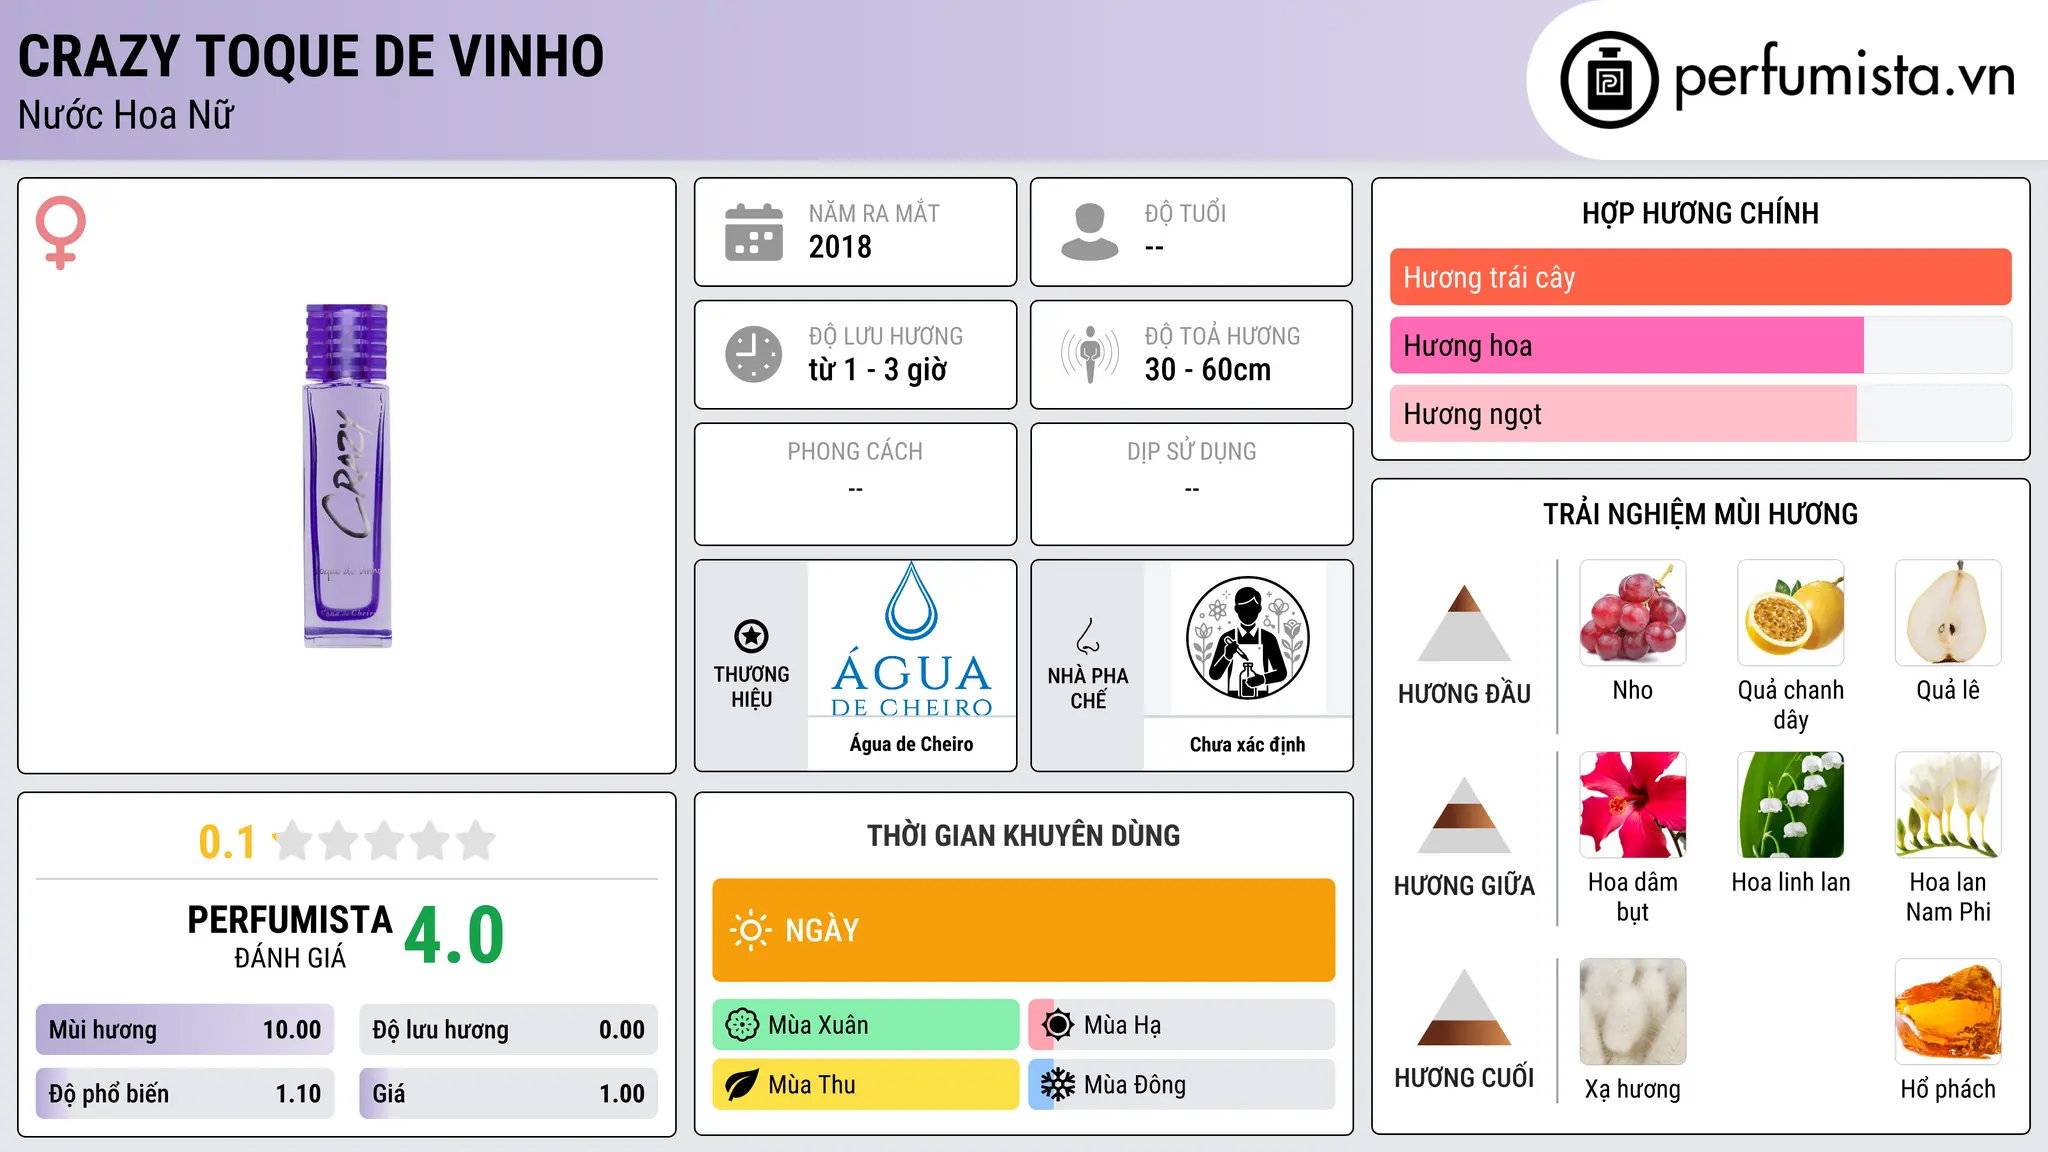
Task: Click the Hương giữa pyramid icon
Action: (1465, 815)
